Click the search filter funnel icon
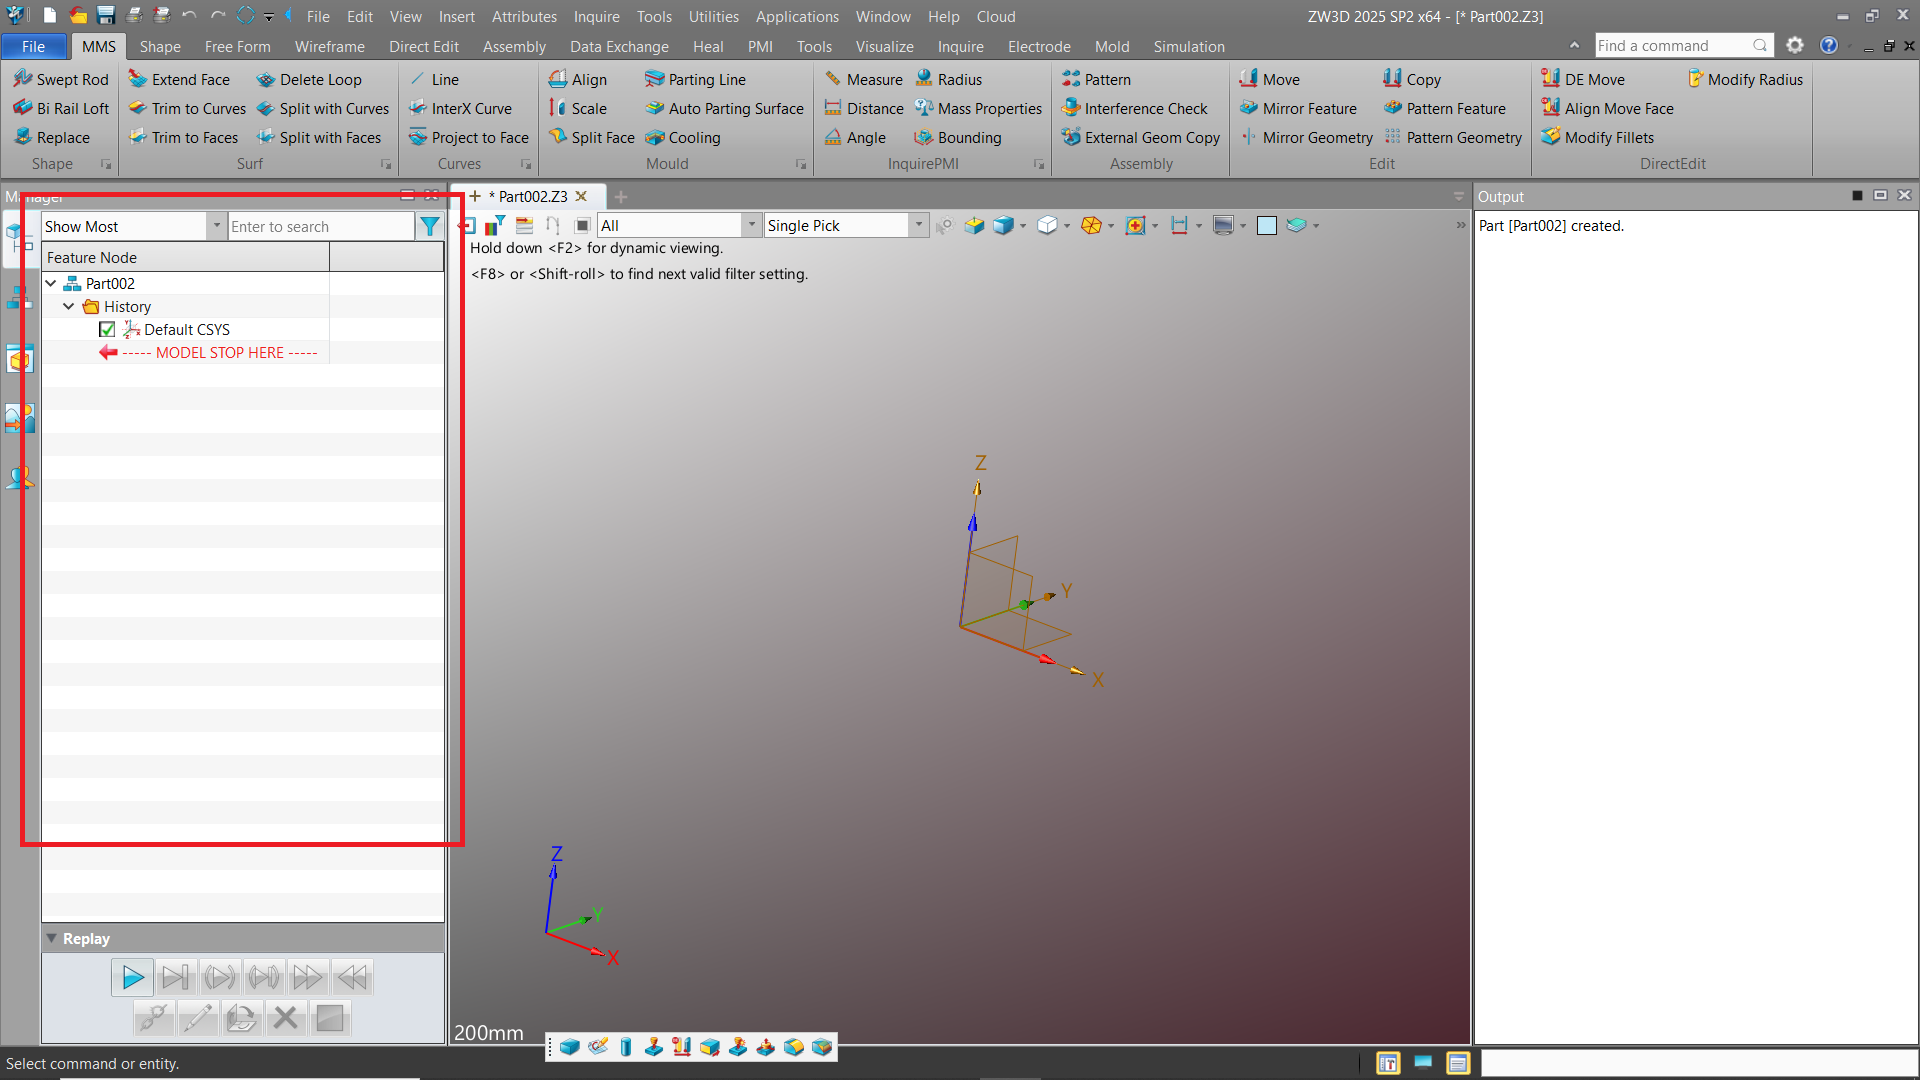The width and height of the screenshot is (1920, 1080). pyautogui.click(x=430, y=227)
